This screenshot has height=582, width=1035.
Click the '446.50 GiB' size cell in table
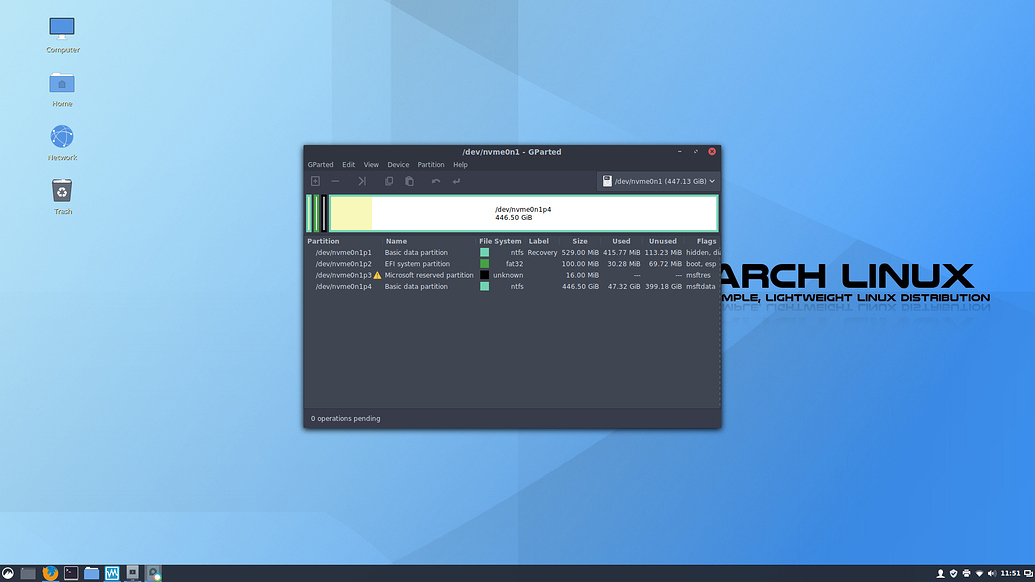(580, 286)
